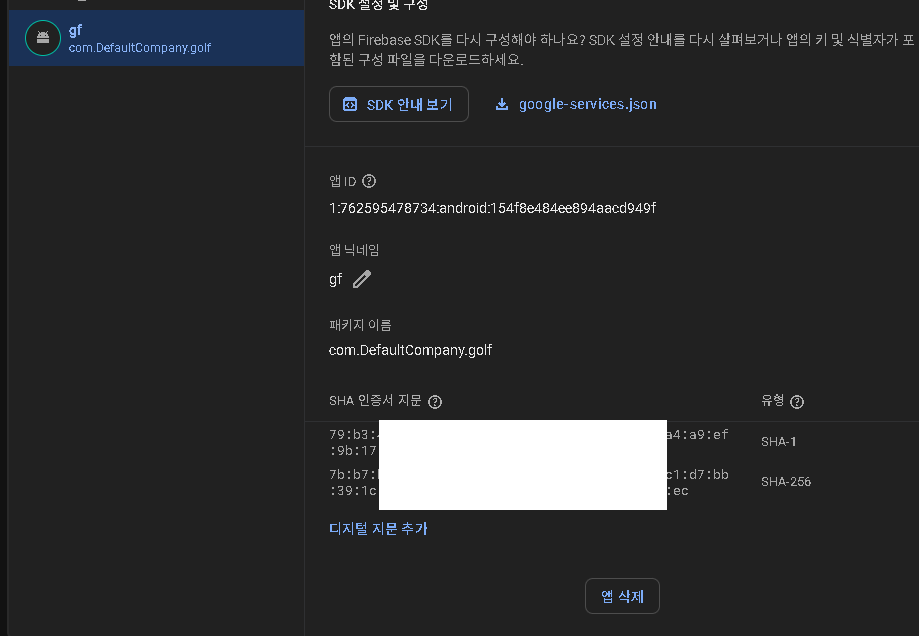The height and width of the screenshot is (636, 919).
Task: Click the 패키지 이름 label
Action: click(x=360, y=325)
